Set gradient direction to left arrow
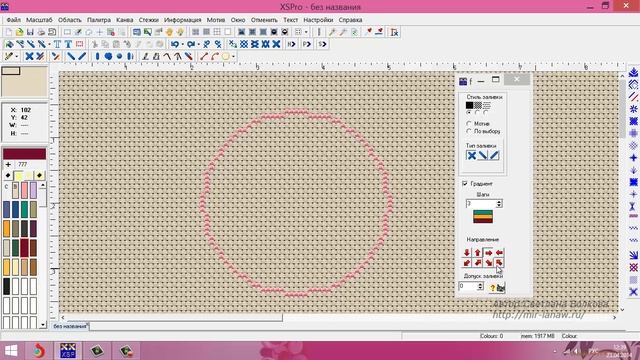Image resolution: width=640 pixels, height=360 pixels. click(499, 253)
